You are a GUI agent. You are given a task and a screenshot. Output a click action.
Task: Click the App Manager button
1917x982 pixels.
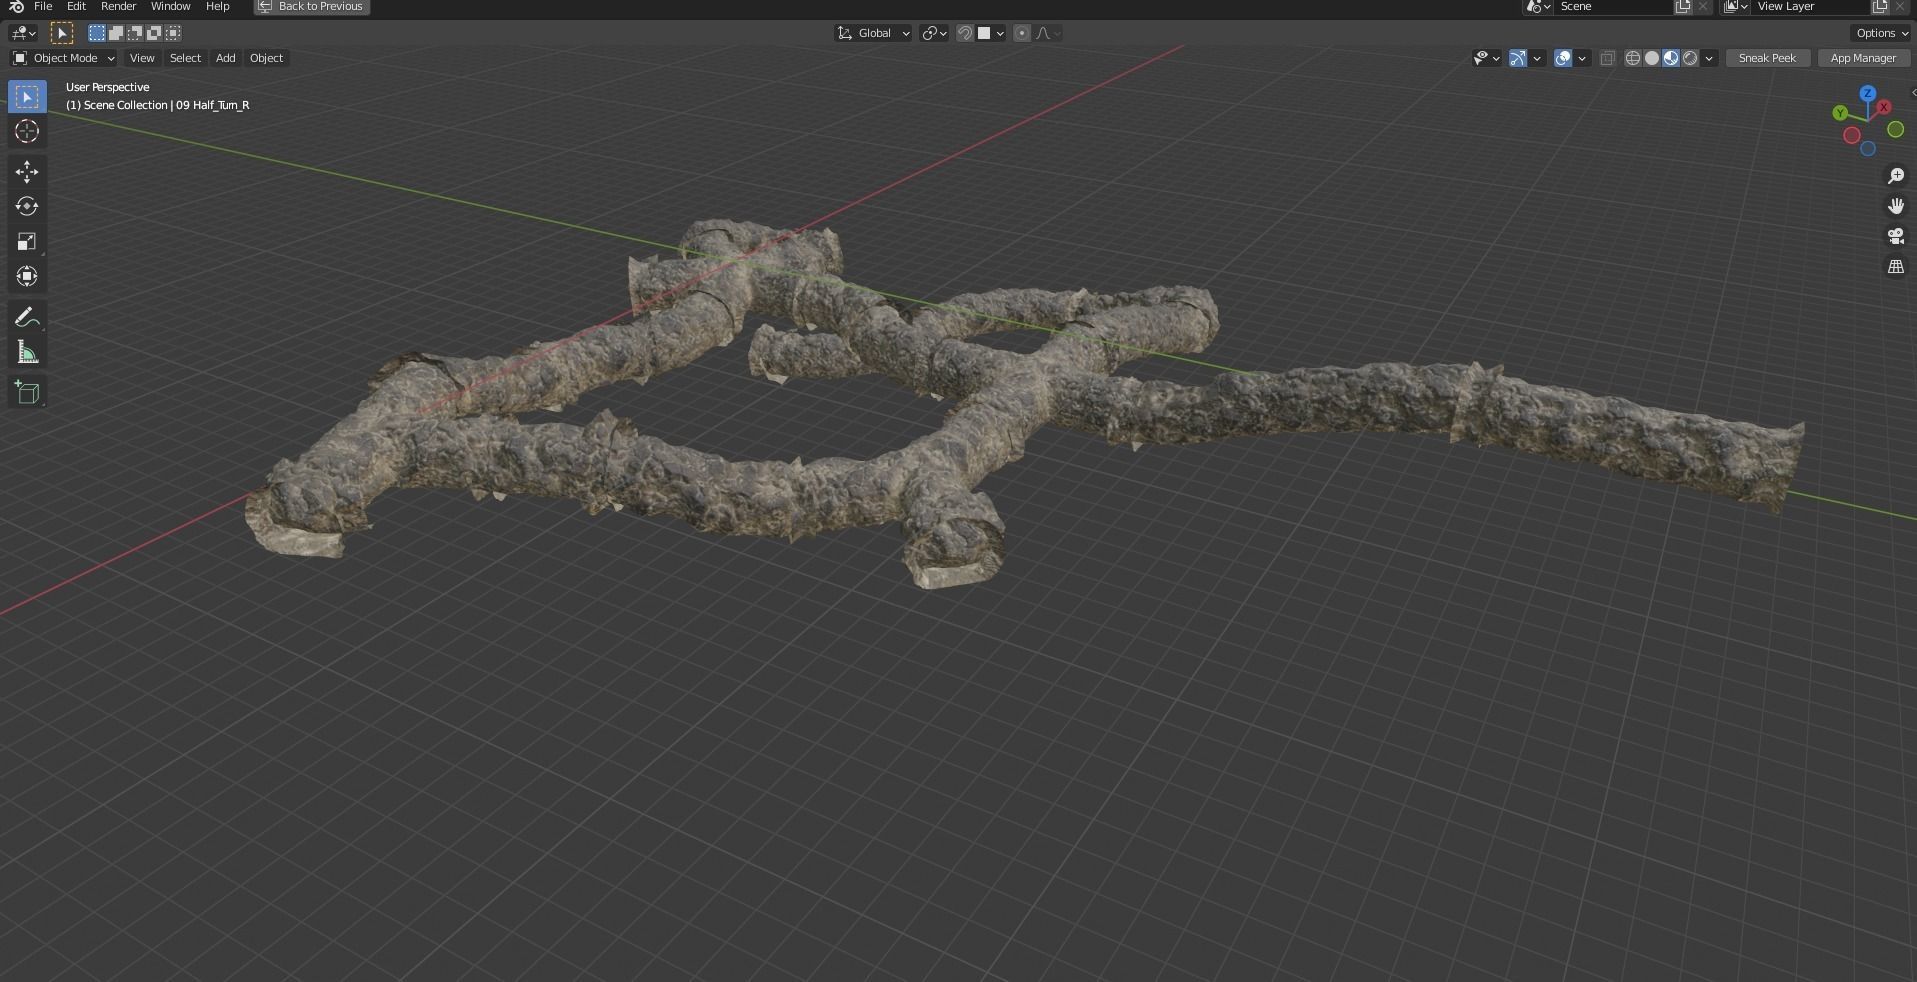(1863, 58)
